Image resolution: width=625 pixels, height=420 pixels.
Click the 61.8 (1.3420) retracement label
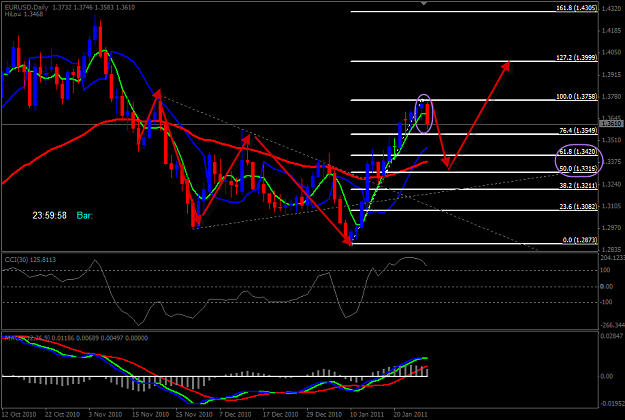pyautogui.click(x=578, y=151)
